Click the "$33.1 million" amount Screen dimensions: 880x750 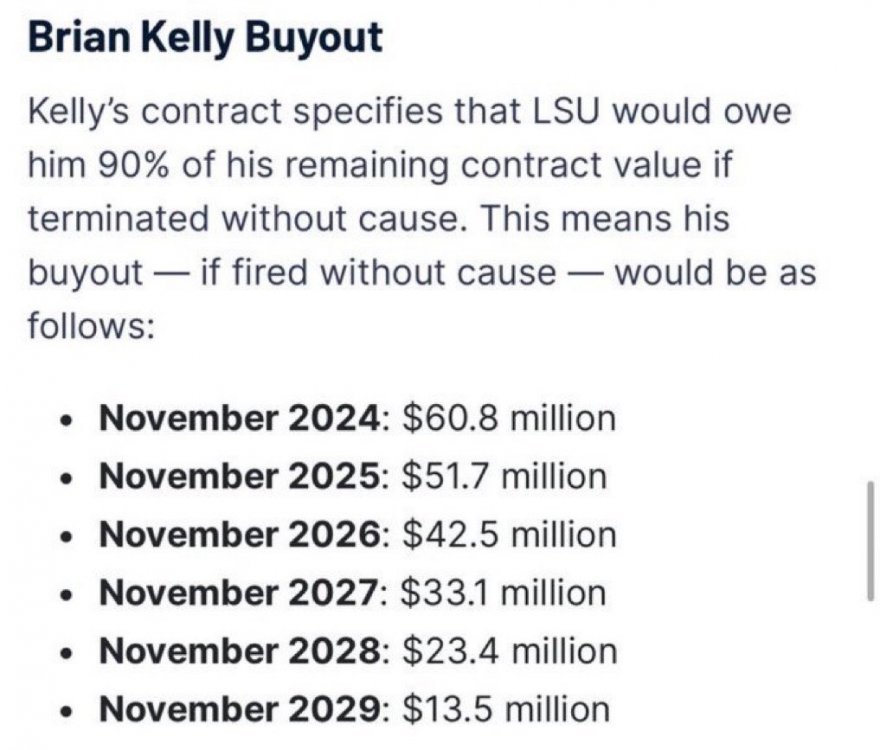click(504, 592)
